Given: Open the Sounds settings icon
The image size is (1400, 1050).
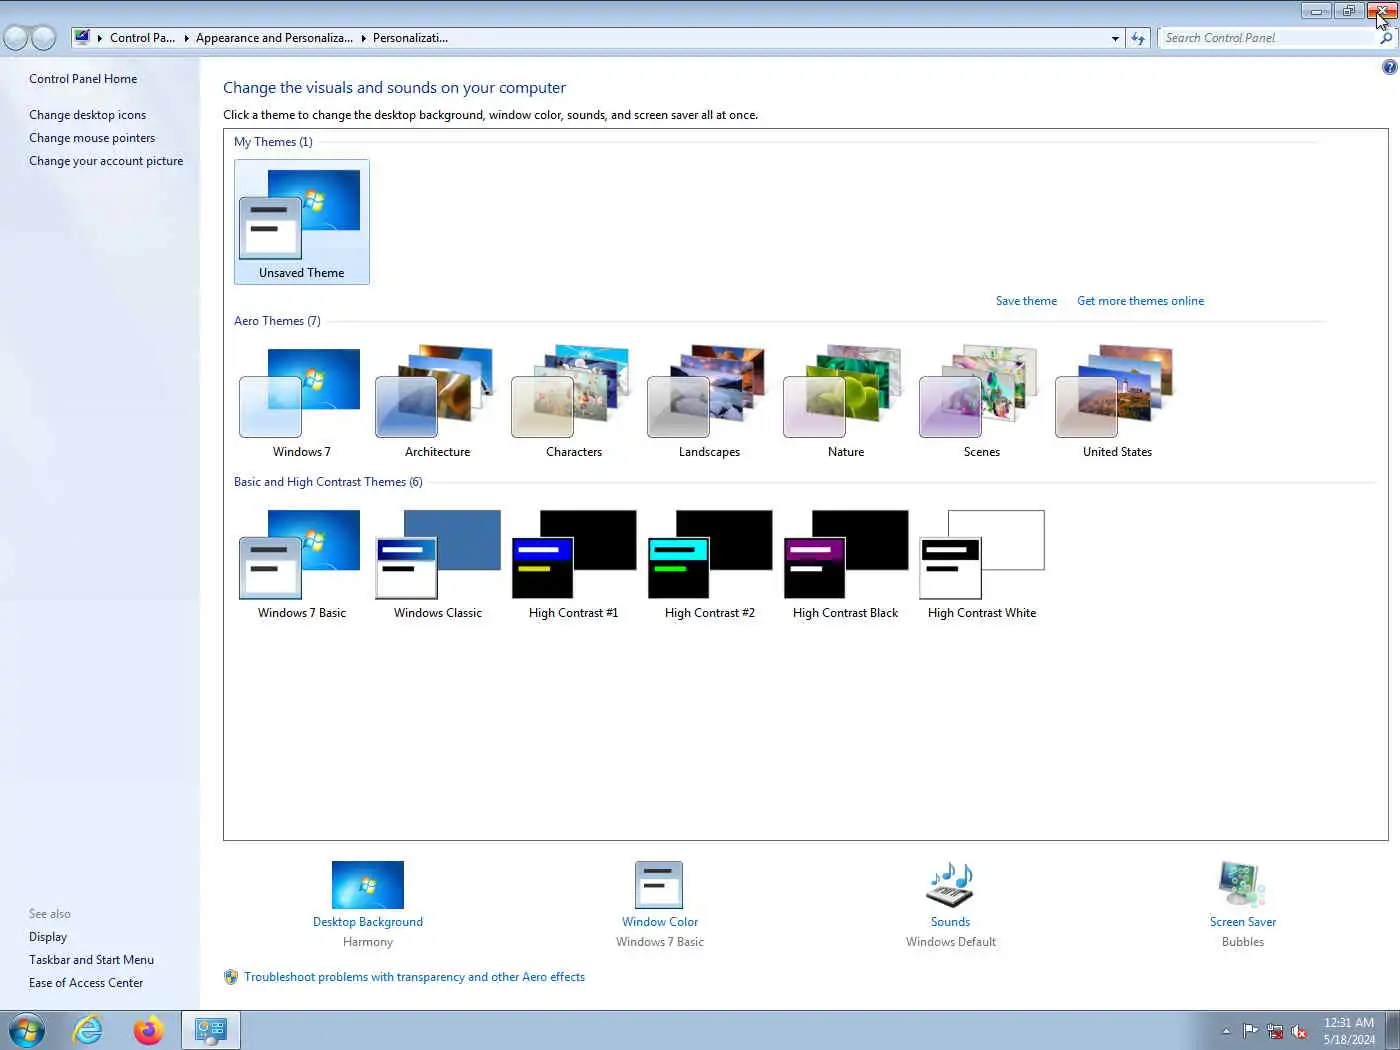Looking at the screenshot, I should coord(950,885).
